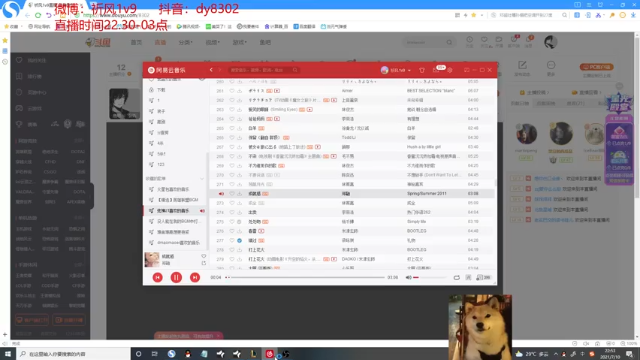The height and width of the screenshot is (360, 640).
Task: Collapse the collected playlists section
Action: 202,178
